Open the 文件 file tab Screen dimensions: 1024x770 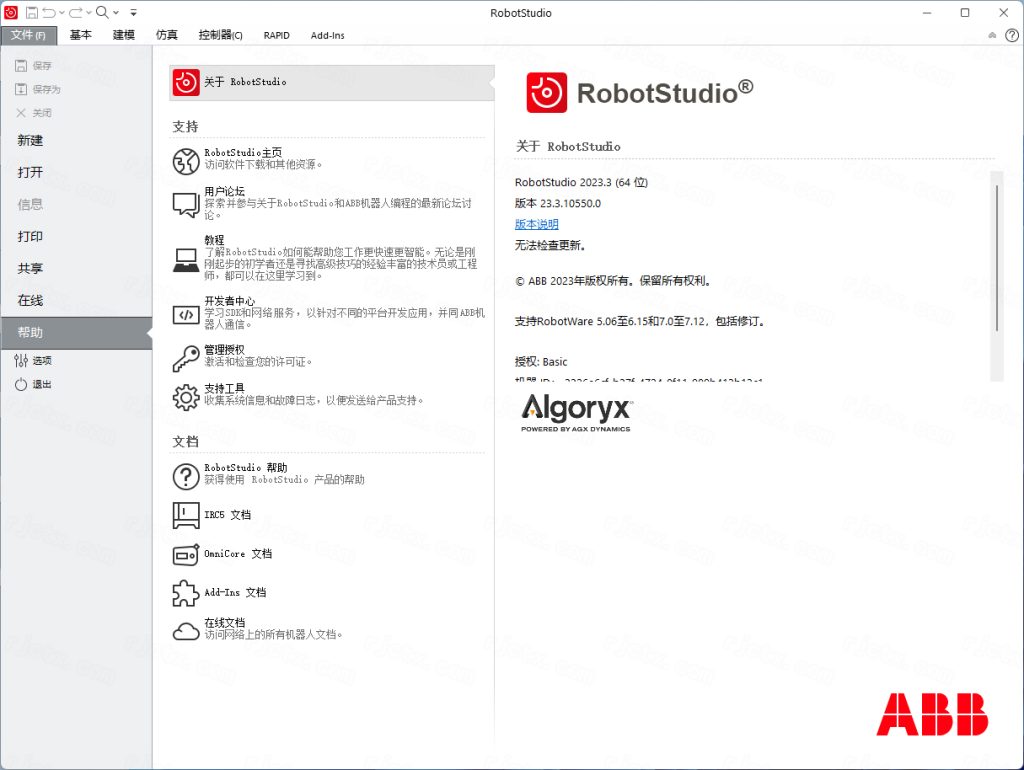tap(29, 35)
